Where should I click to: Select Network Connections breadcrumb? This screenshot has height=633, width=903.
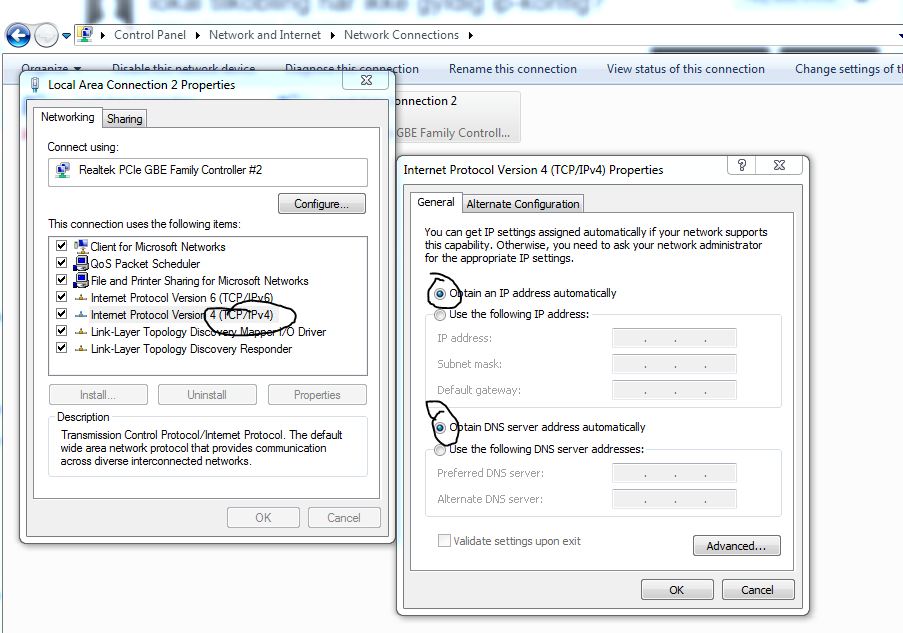(401, 35)
